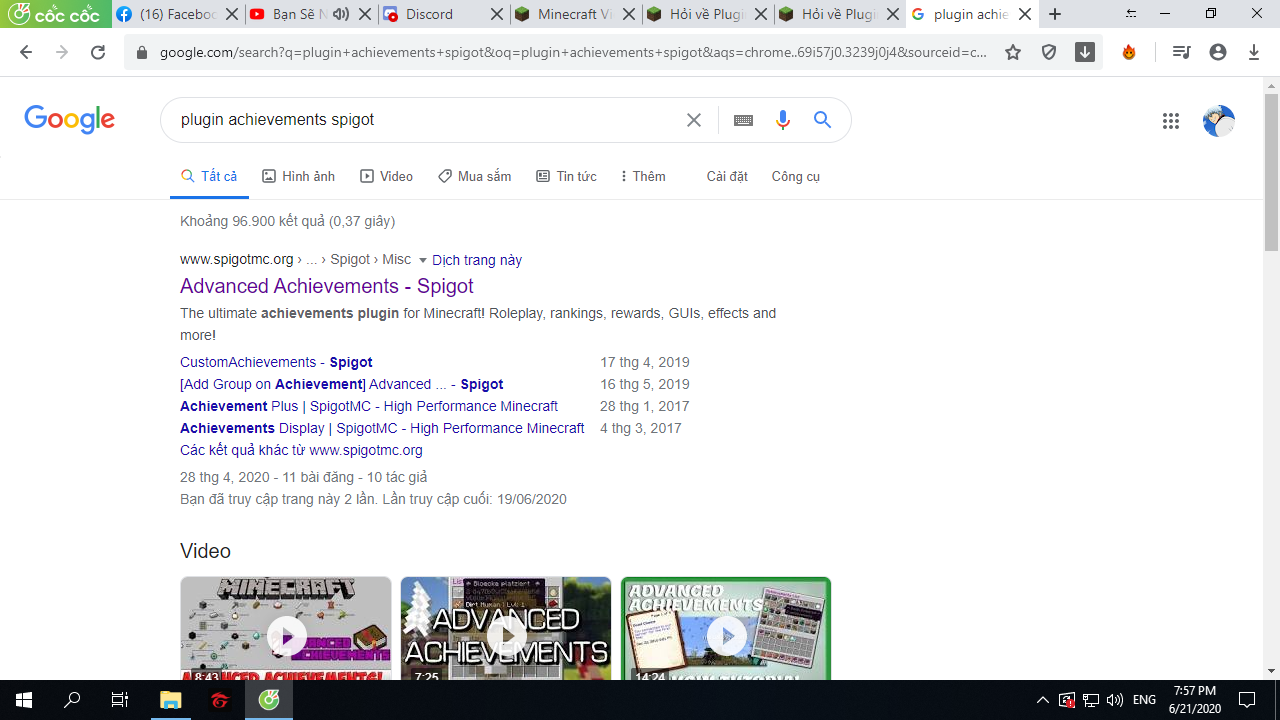Mute the YouTube tab via speaker icon
The height and width of the screenshot is (720, 1280).
[x=340, y=14]
